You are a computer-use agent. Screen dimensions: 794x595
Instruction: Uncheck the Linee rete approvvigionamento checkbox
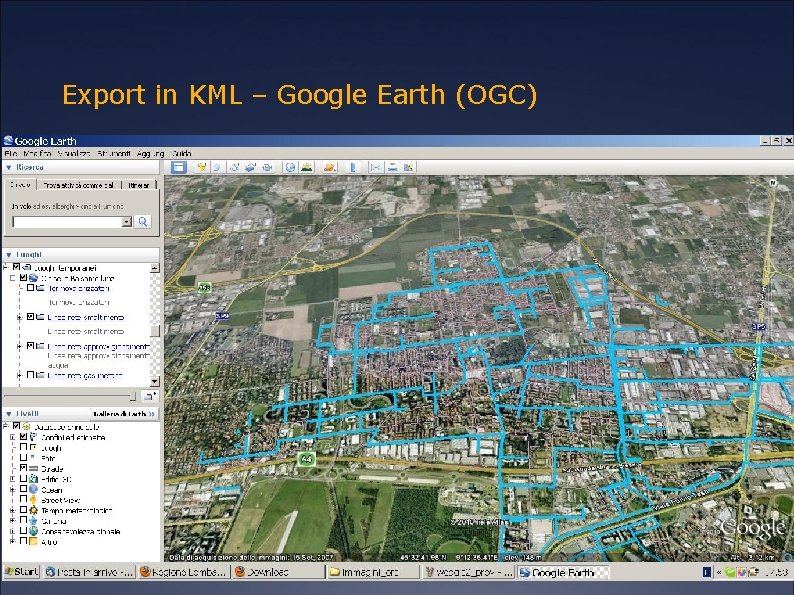click(x=30, y=346)
